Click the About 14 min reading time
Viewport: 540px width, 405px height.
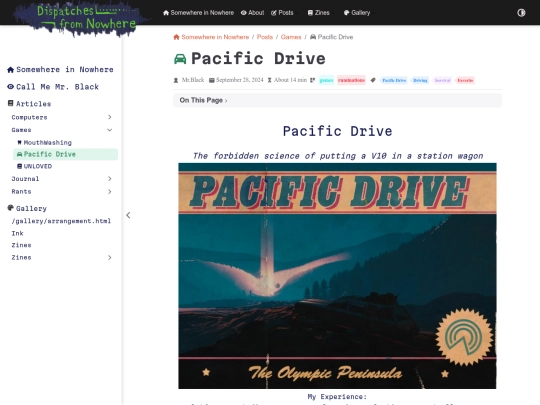click(290, 80)
